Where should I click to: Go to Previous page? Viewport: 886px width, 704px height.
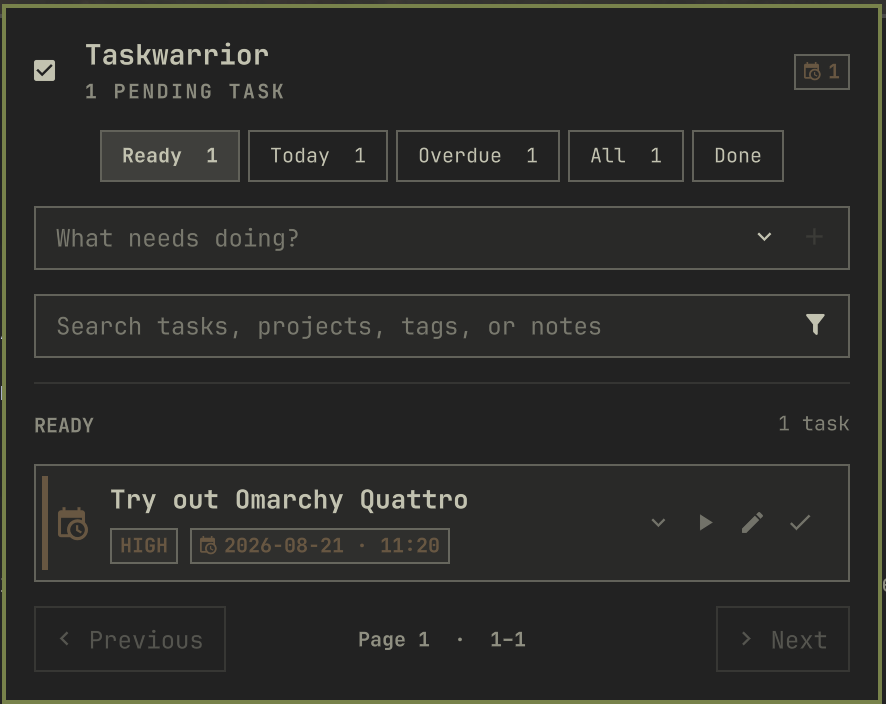coord(130,639)
